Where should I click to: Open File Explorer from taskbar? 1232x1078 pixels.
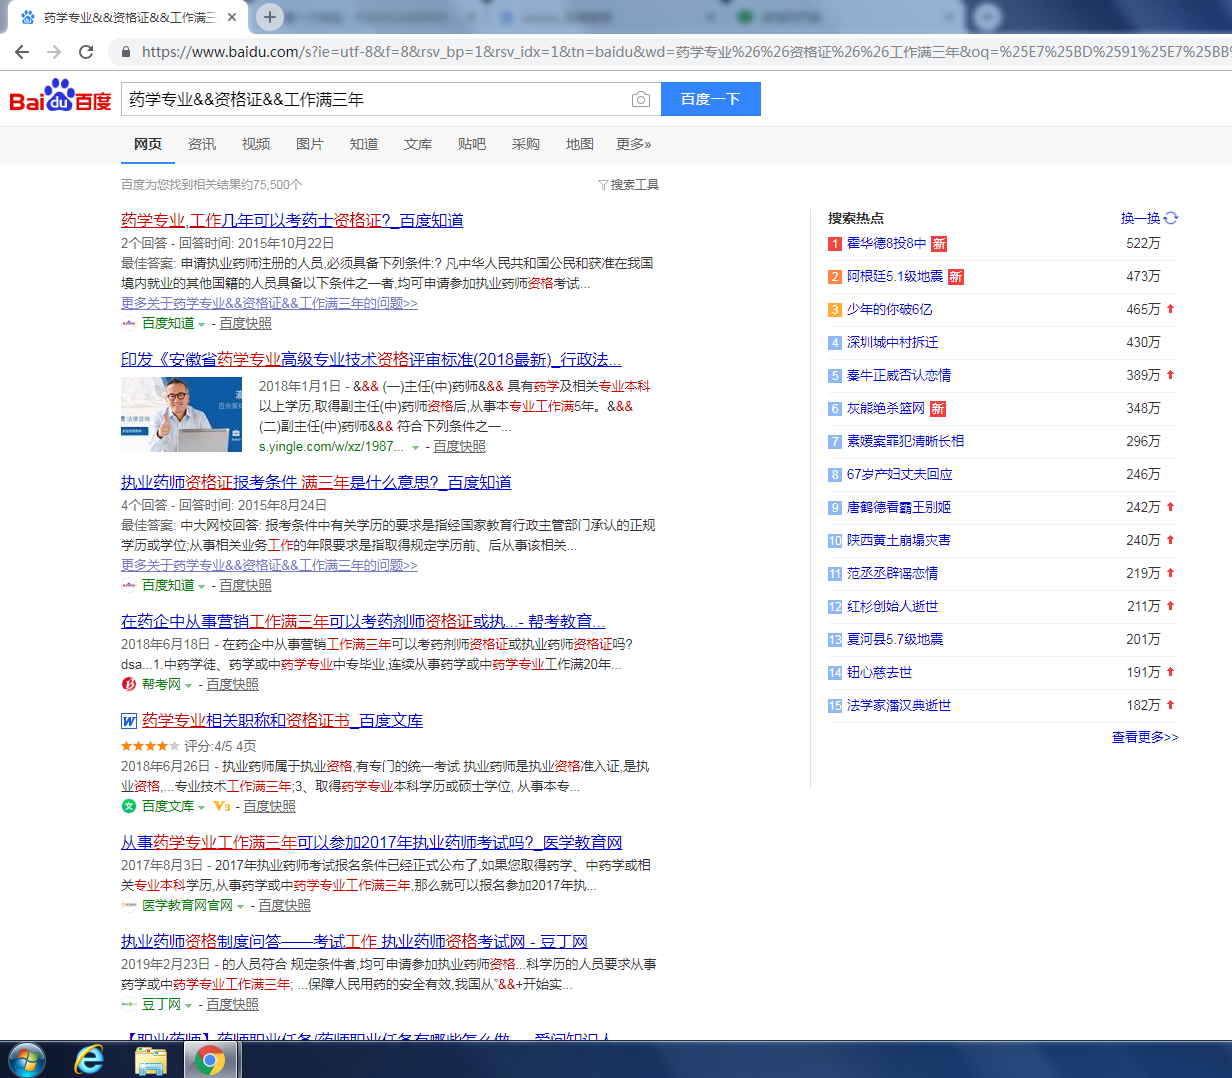point(151,1060)
